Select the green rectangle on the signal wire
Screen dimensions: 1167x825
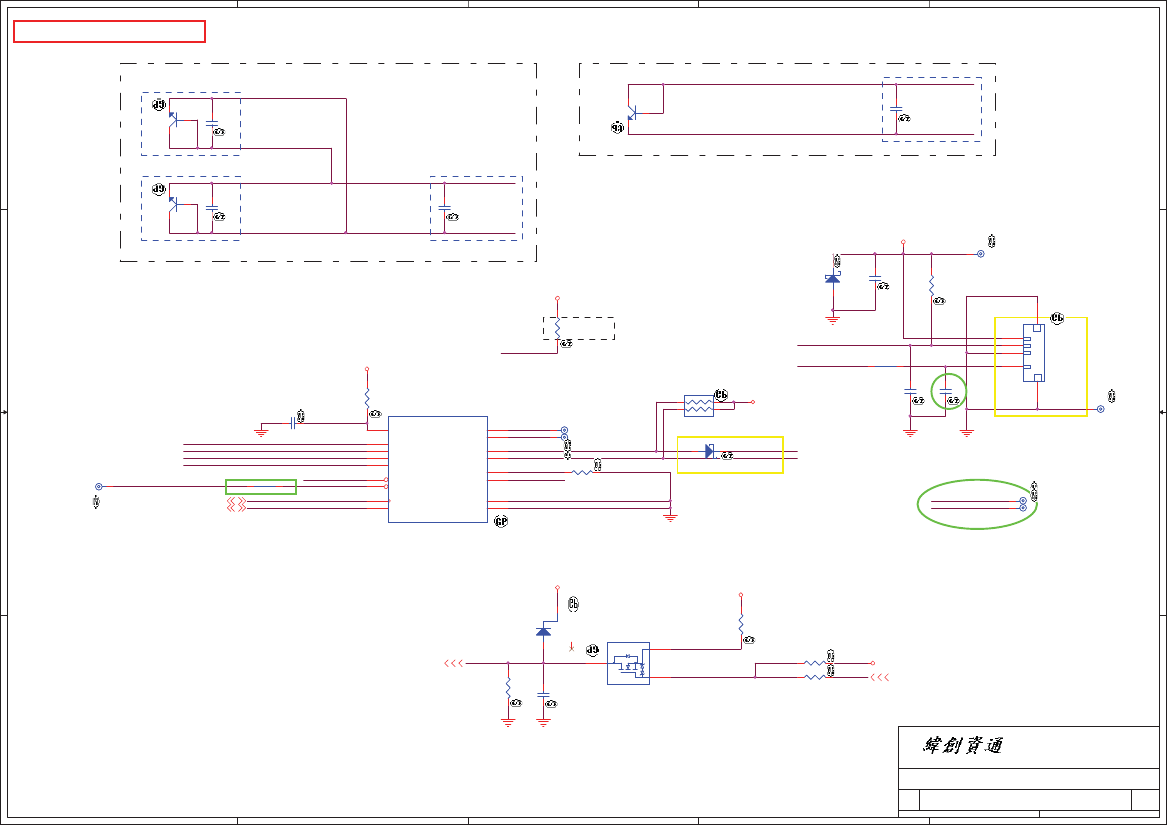coord(261,487)
